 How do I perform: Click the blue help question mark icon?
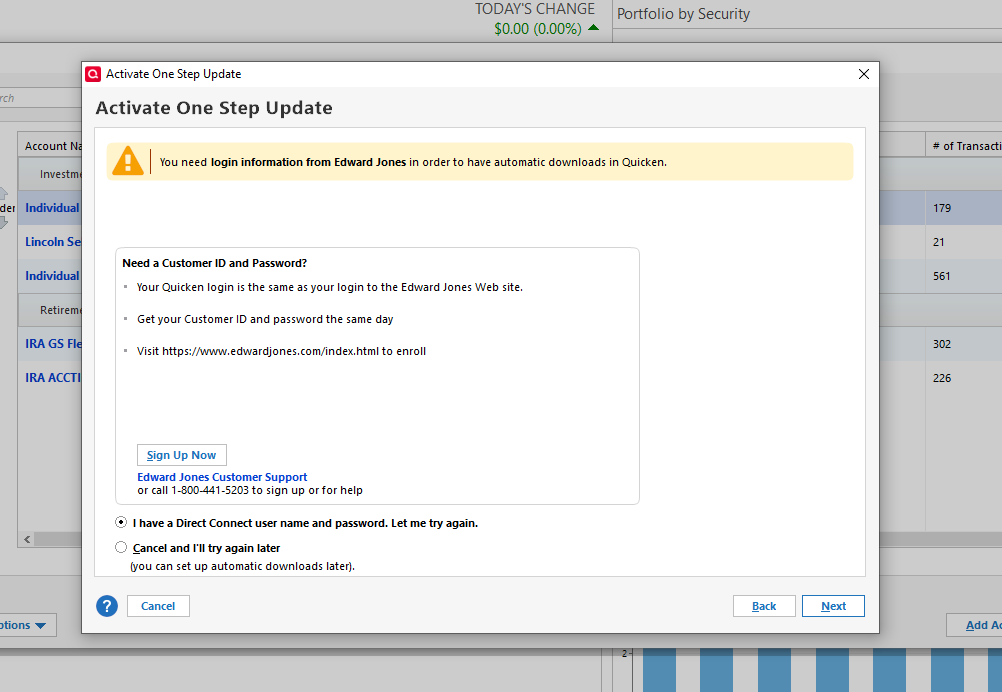107,606
